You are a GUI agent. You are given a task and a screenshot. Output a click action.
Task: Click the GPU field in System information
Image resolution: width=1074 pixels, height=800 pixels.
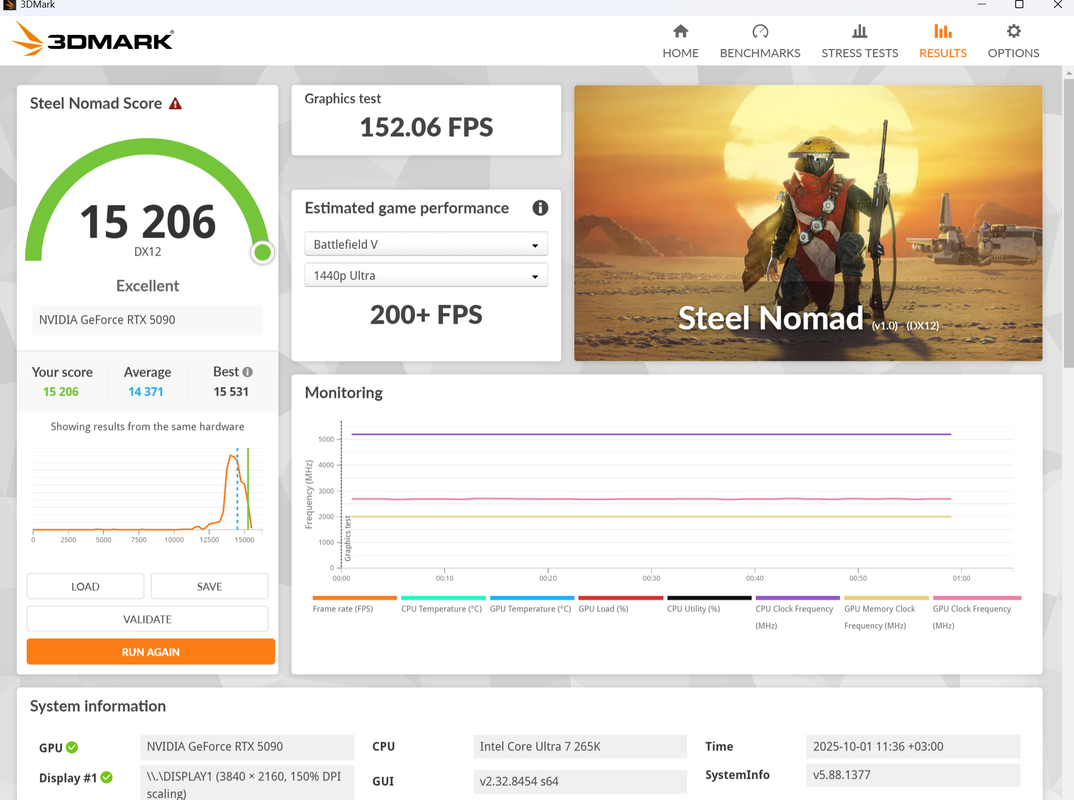pos(247,747)
